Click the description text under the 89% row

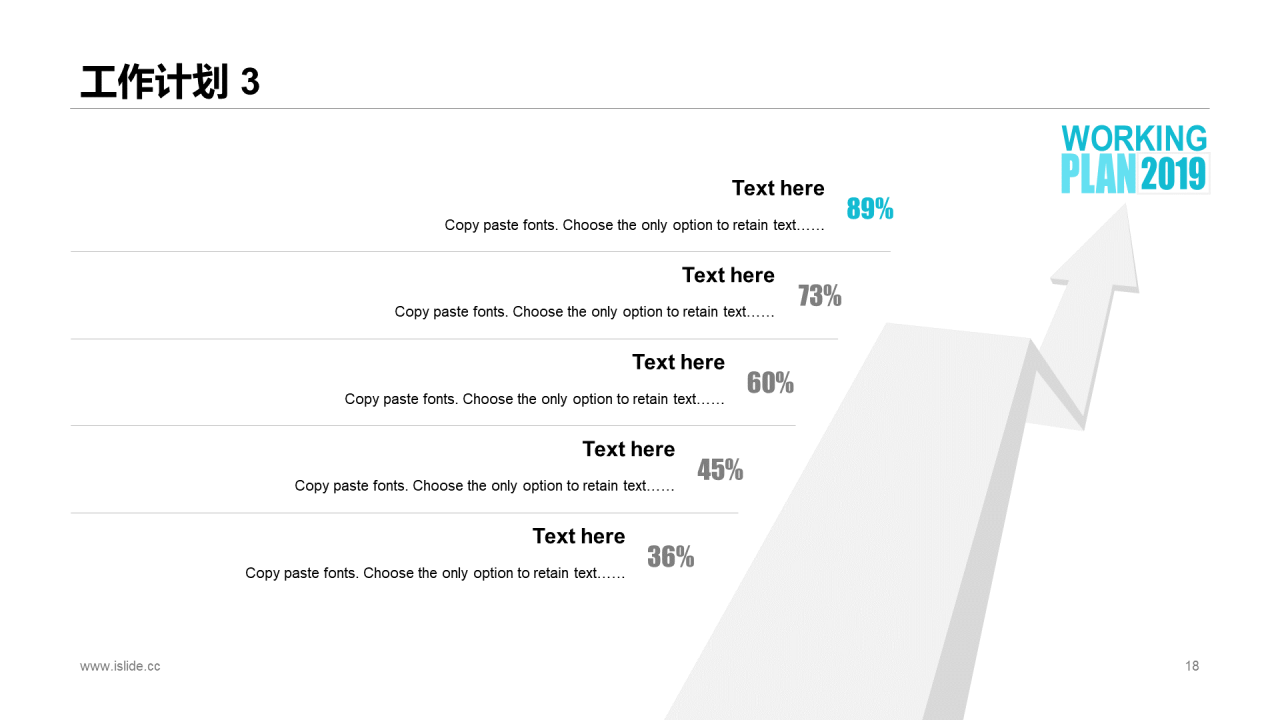[635, 225]
